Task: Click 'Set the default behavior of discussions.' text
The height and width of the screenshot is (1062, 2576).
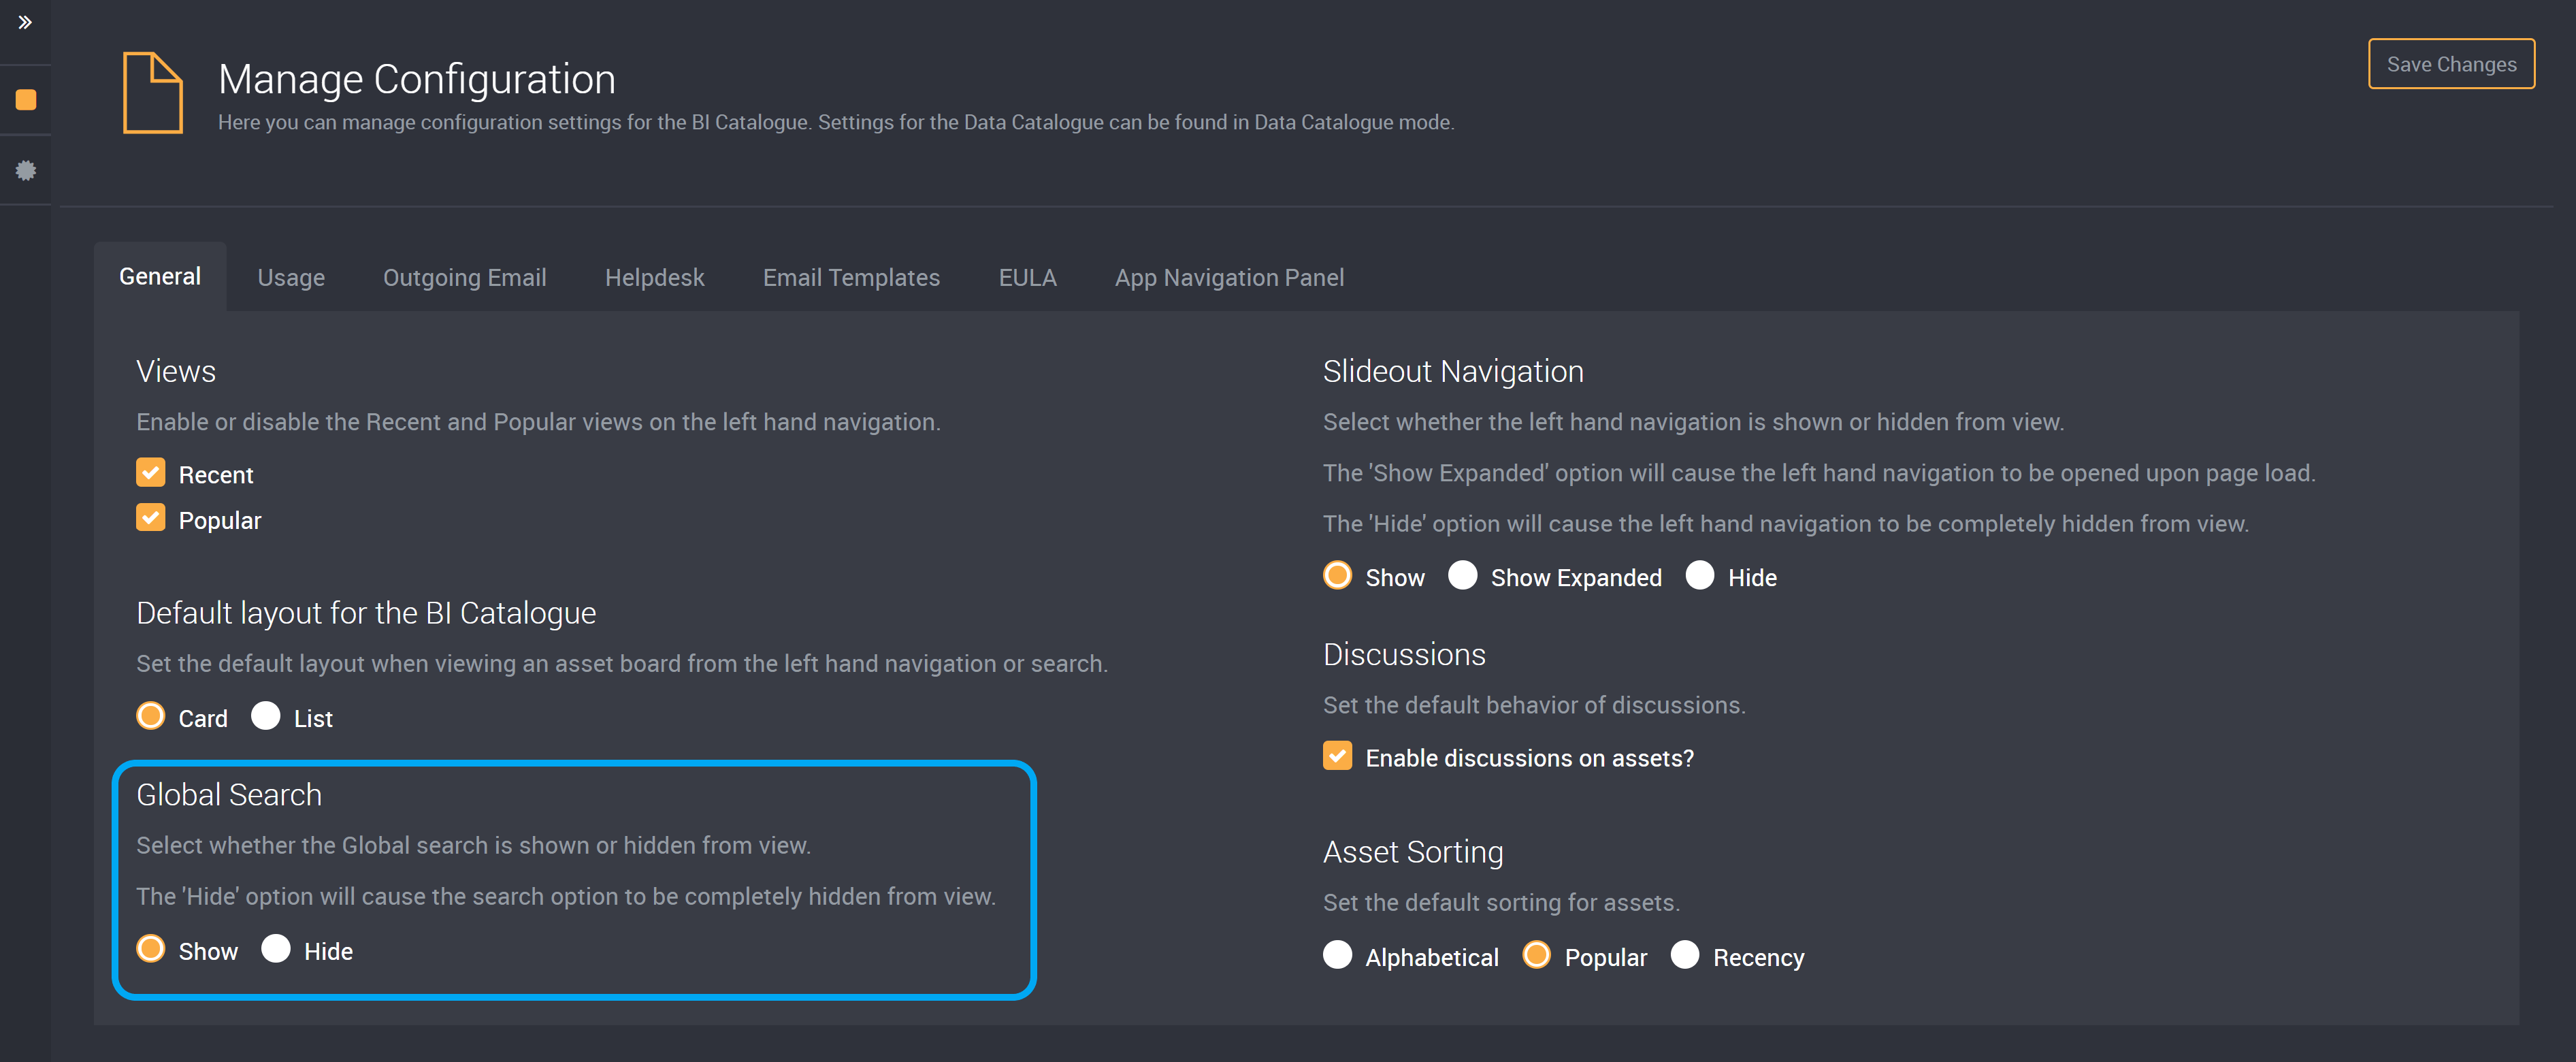Action: coord(1534,705)
